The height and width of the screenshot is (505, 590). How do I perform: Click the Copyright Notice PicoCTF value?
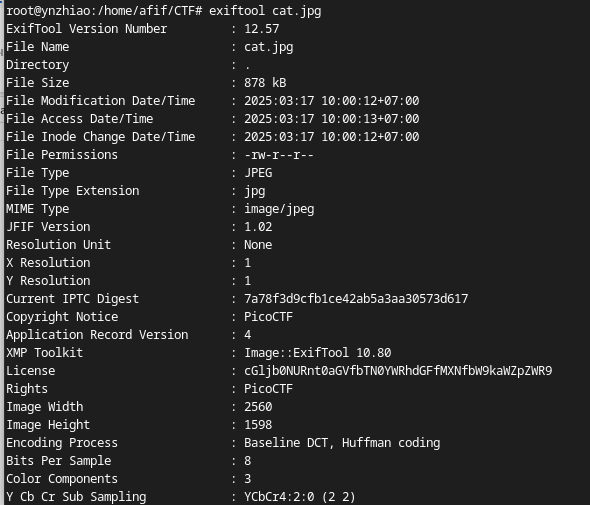click(268, 317)
